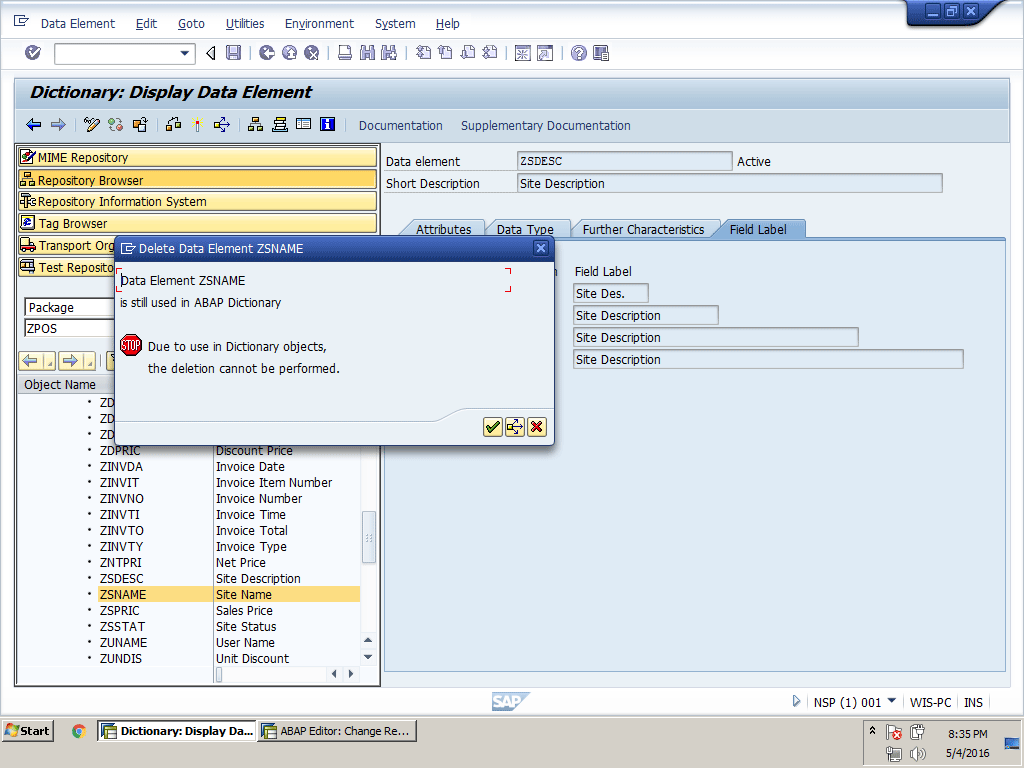
Task: Open the command field dropdown arrow
Action: tap(185, 53)
